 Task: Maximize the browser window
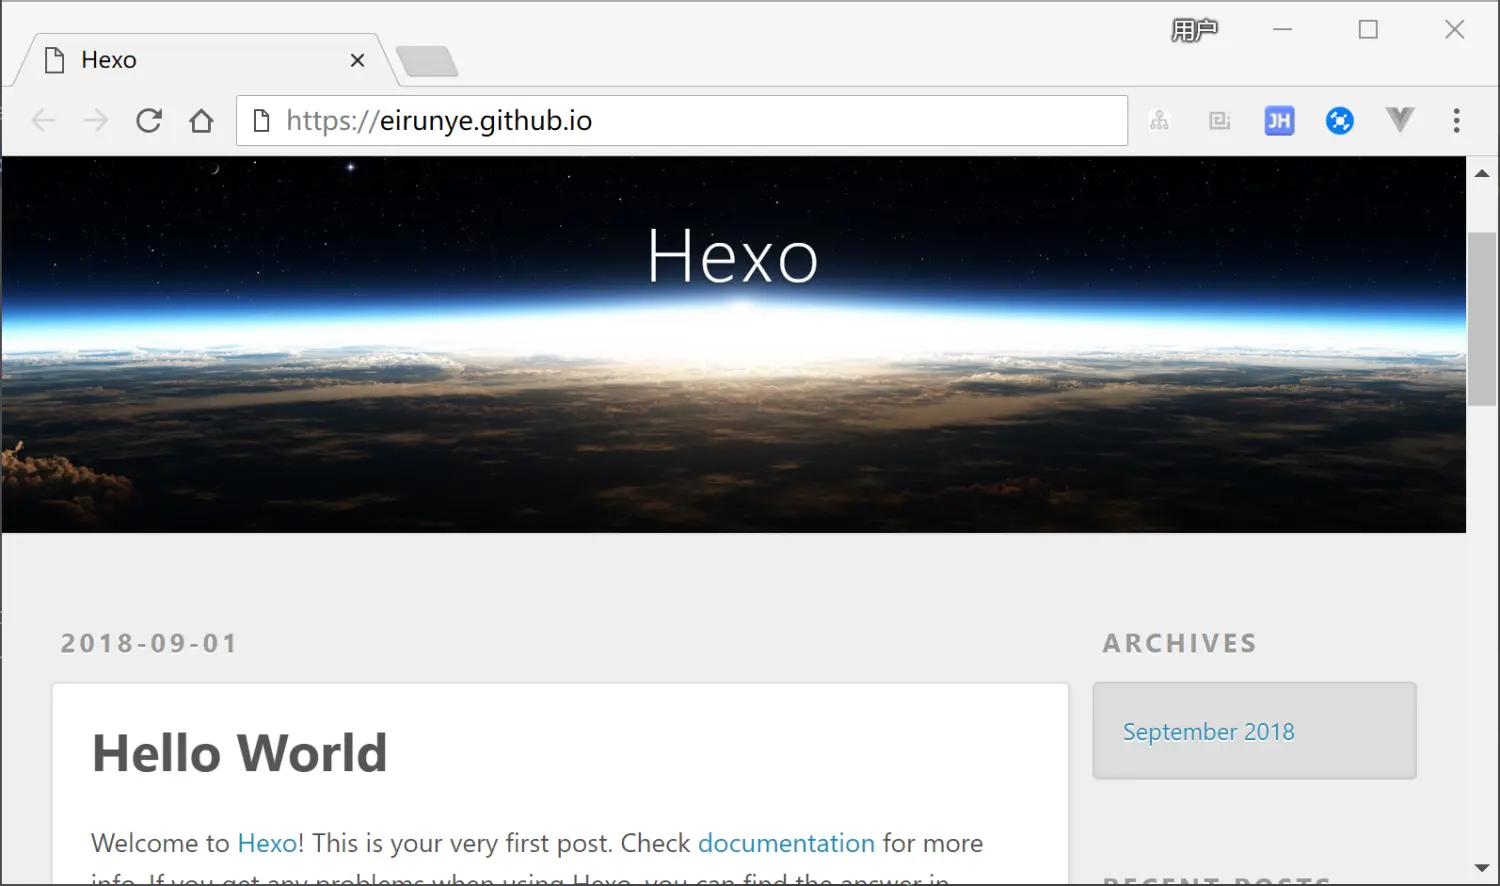(1368, 30)
